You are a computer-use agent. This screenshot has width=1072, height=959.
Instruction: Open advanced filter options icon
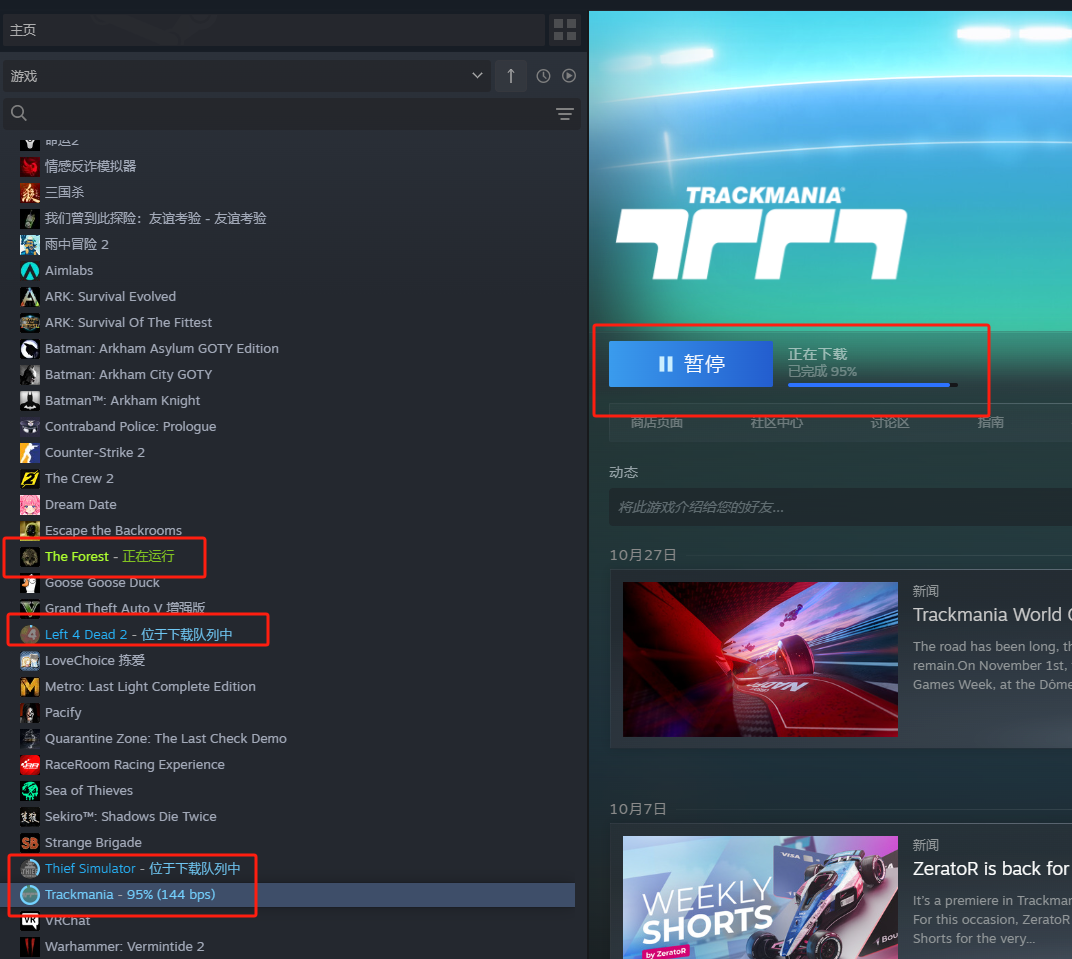coord(565,113)
